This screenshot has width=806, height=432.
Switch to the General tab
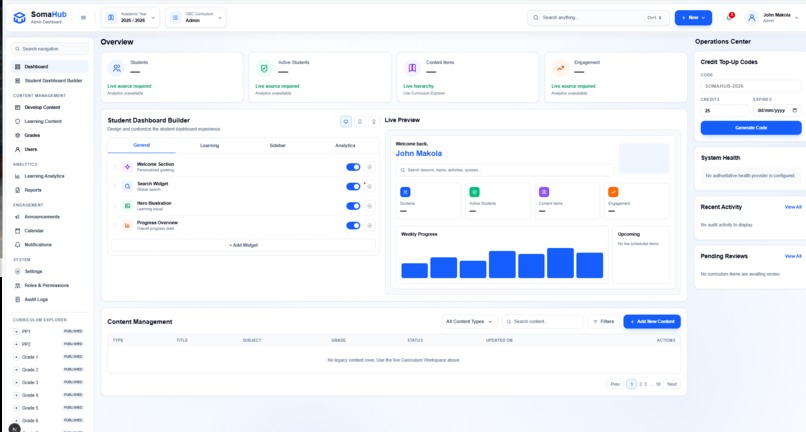(x=142, y=146)
